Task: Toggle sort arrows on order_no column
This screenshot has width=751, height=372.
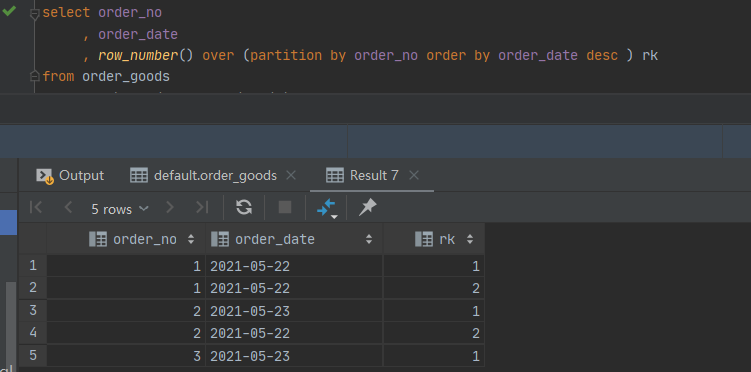Action: coord(191,239)
